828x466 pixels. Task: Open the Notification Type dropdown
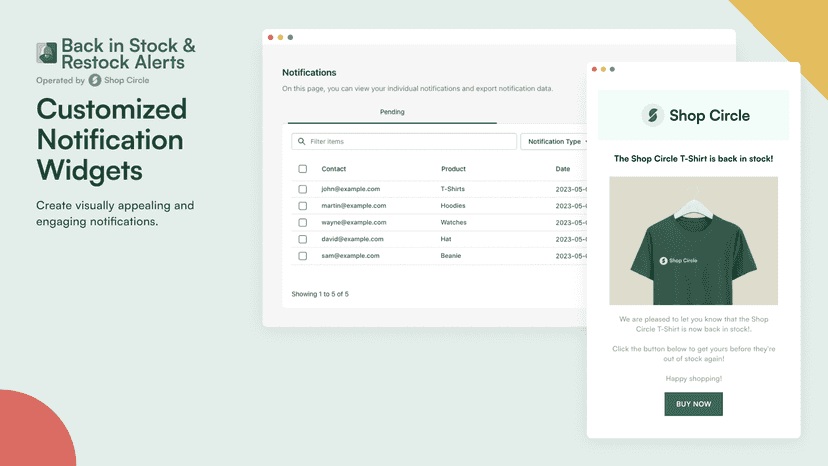point(554,142)
